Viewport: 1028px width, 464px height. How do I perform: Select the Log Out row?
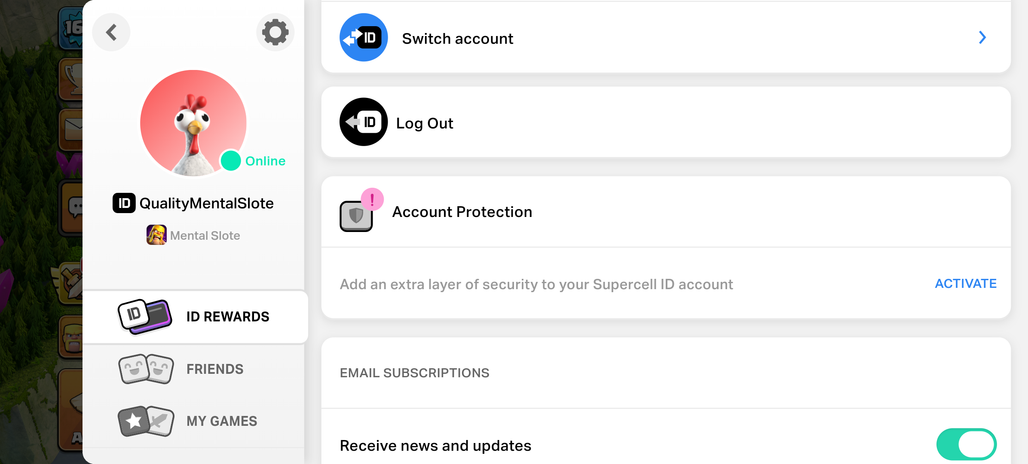pos(666,123)
